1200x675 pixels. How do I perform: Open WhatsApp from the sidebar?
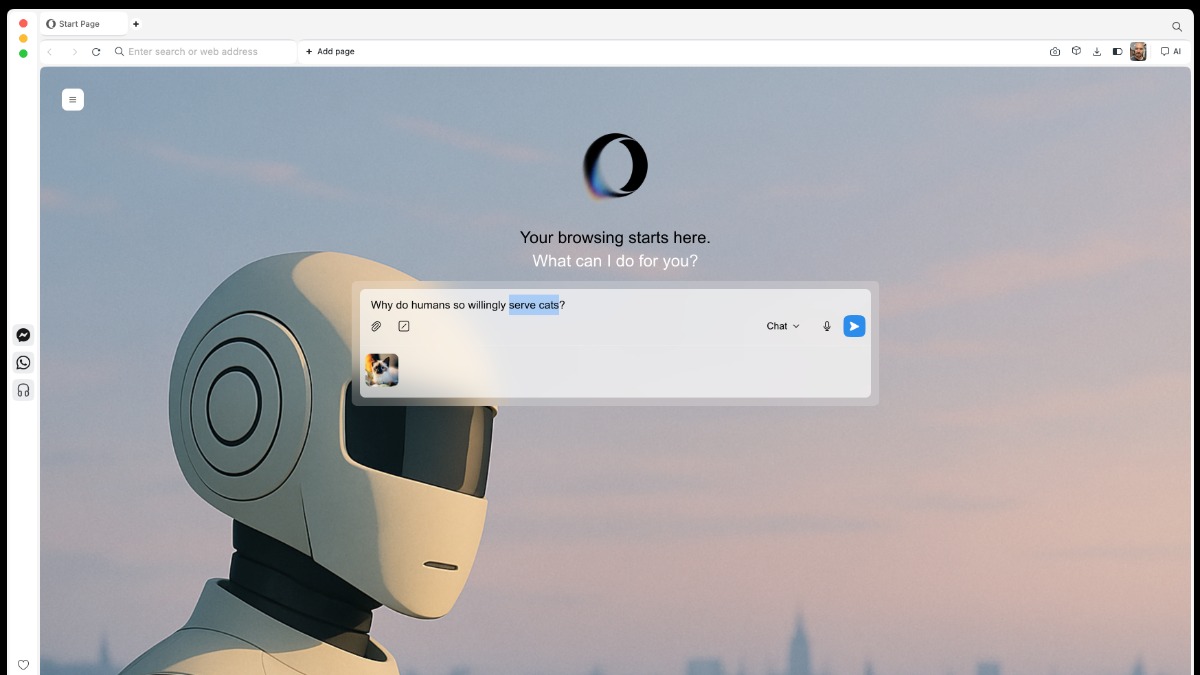pyautogui.click(x=23, y=363)
